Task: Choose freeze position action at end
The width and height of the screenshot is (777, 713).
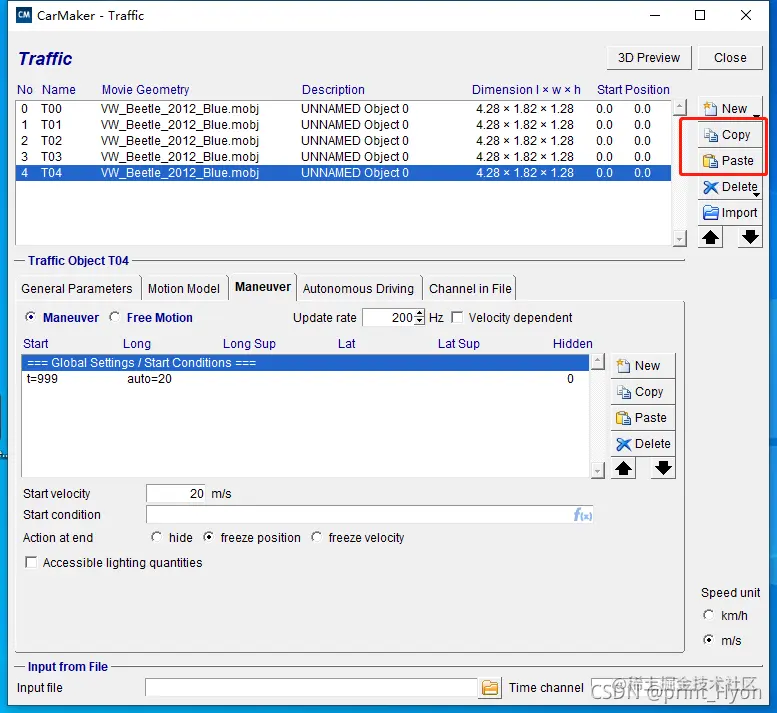Action: coord(209,537)
